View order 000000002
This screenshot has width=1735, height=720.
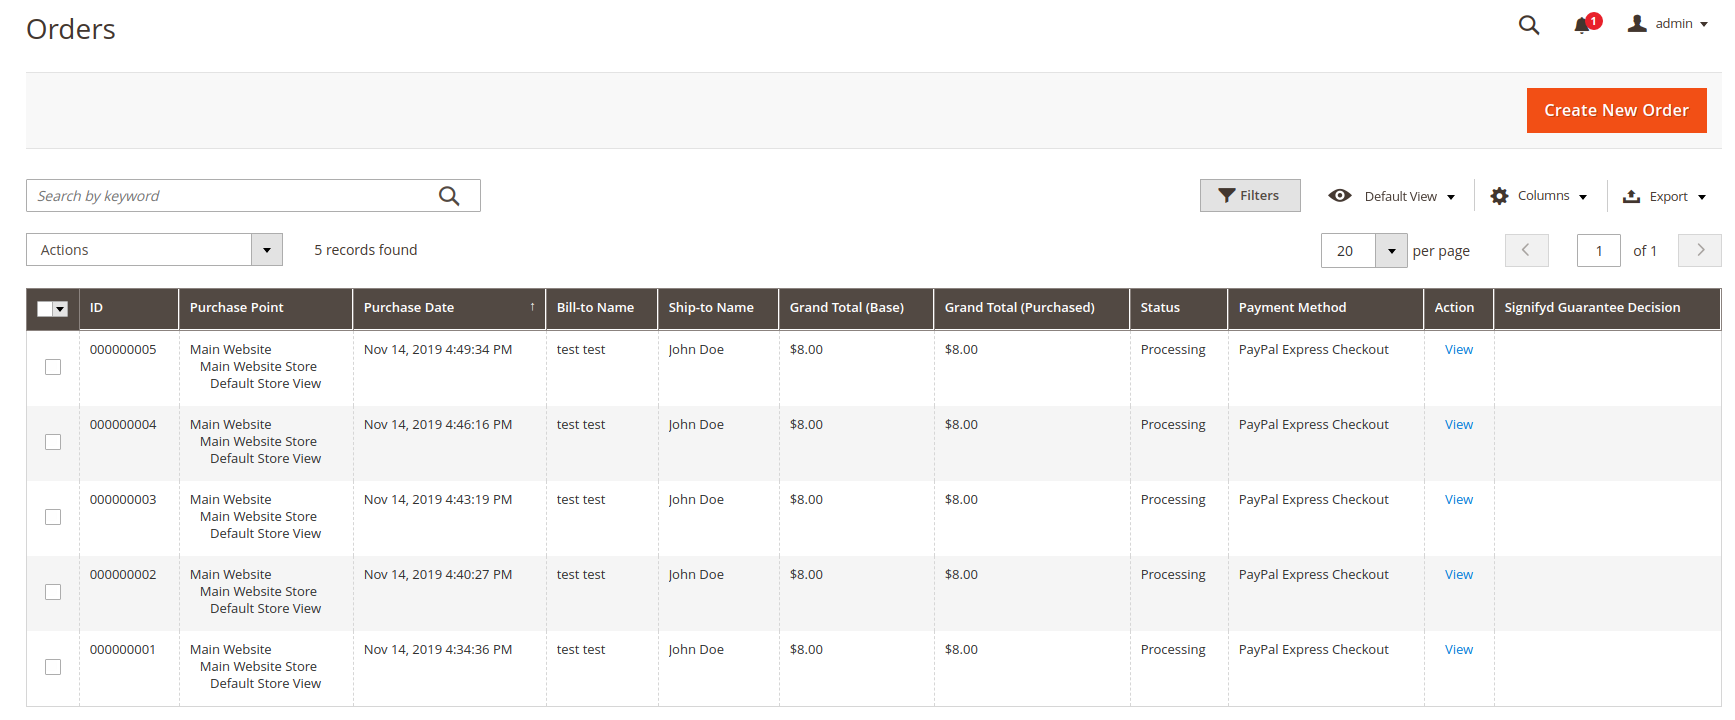click(x=1458, y=575)
